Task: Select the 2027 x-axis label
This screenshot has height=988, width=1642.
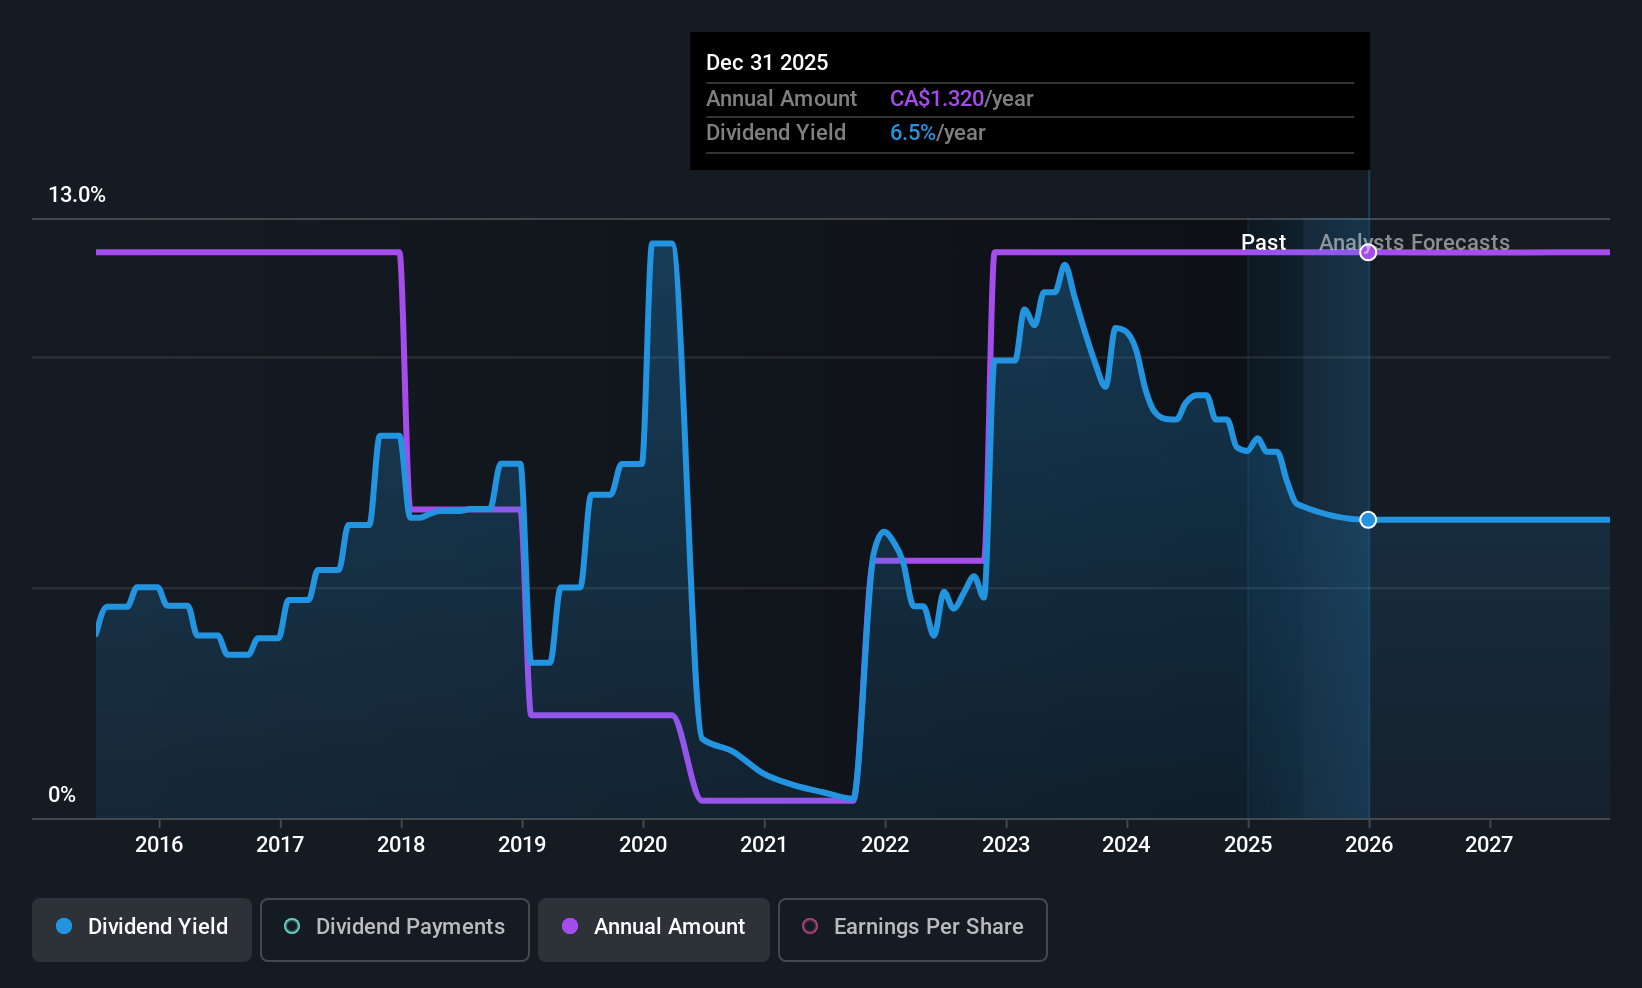Action: [1489, 845]
